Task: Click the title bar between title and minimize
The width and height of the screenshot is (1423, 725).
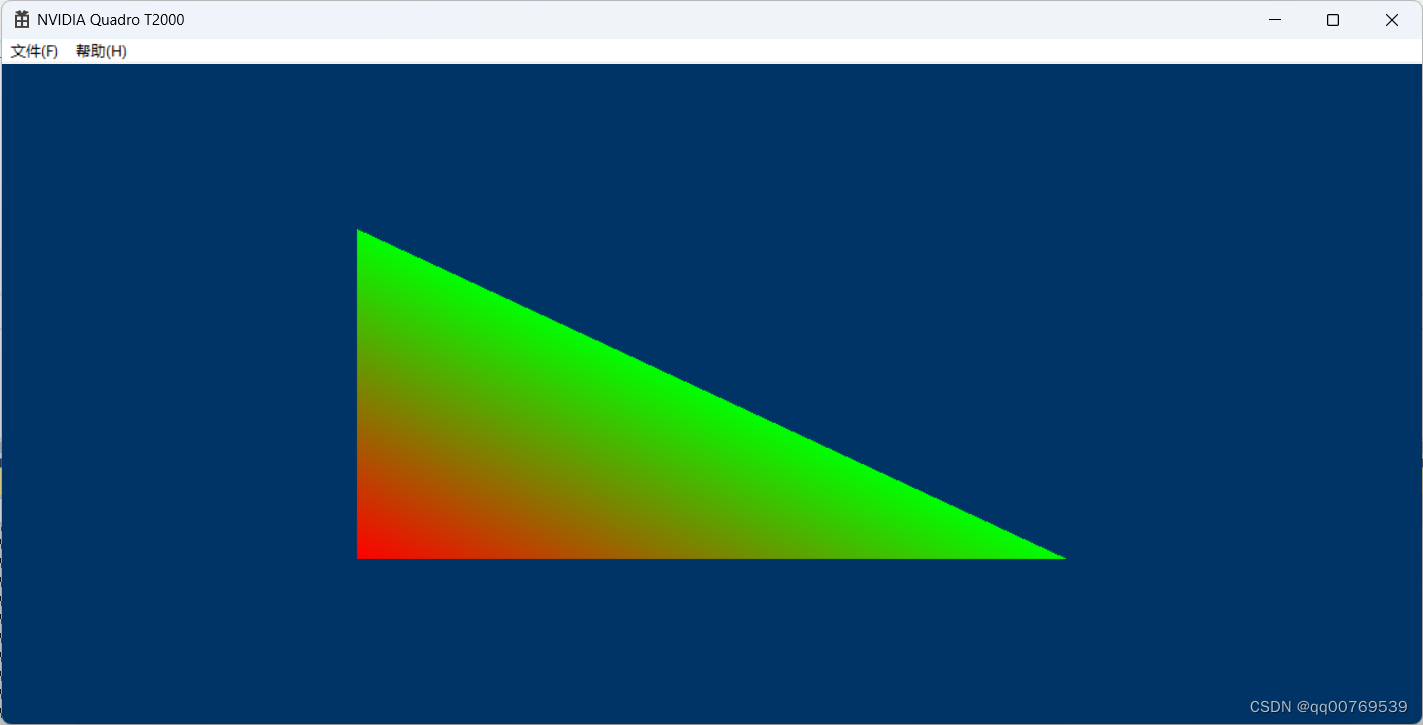Action: point(700,19)
